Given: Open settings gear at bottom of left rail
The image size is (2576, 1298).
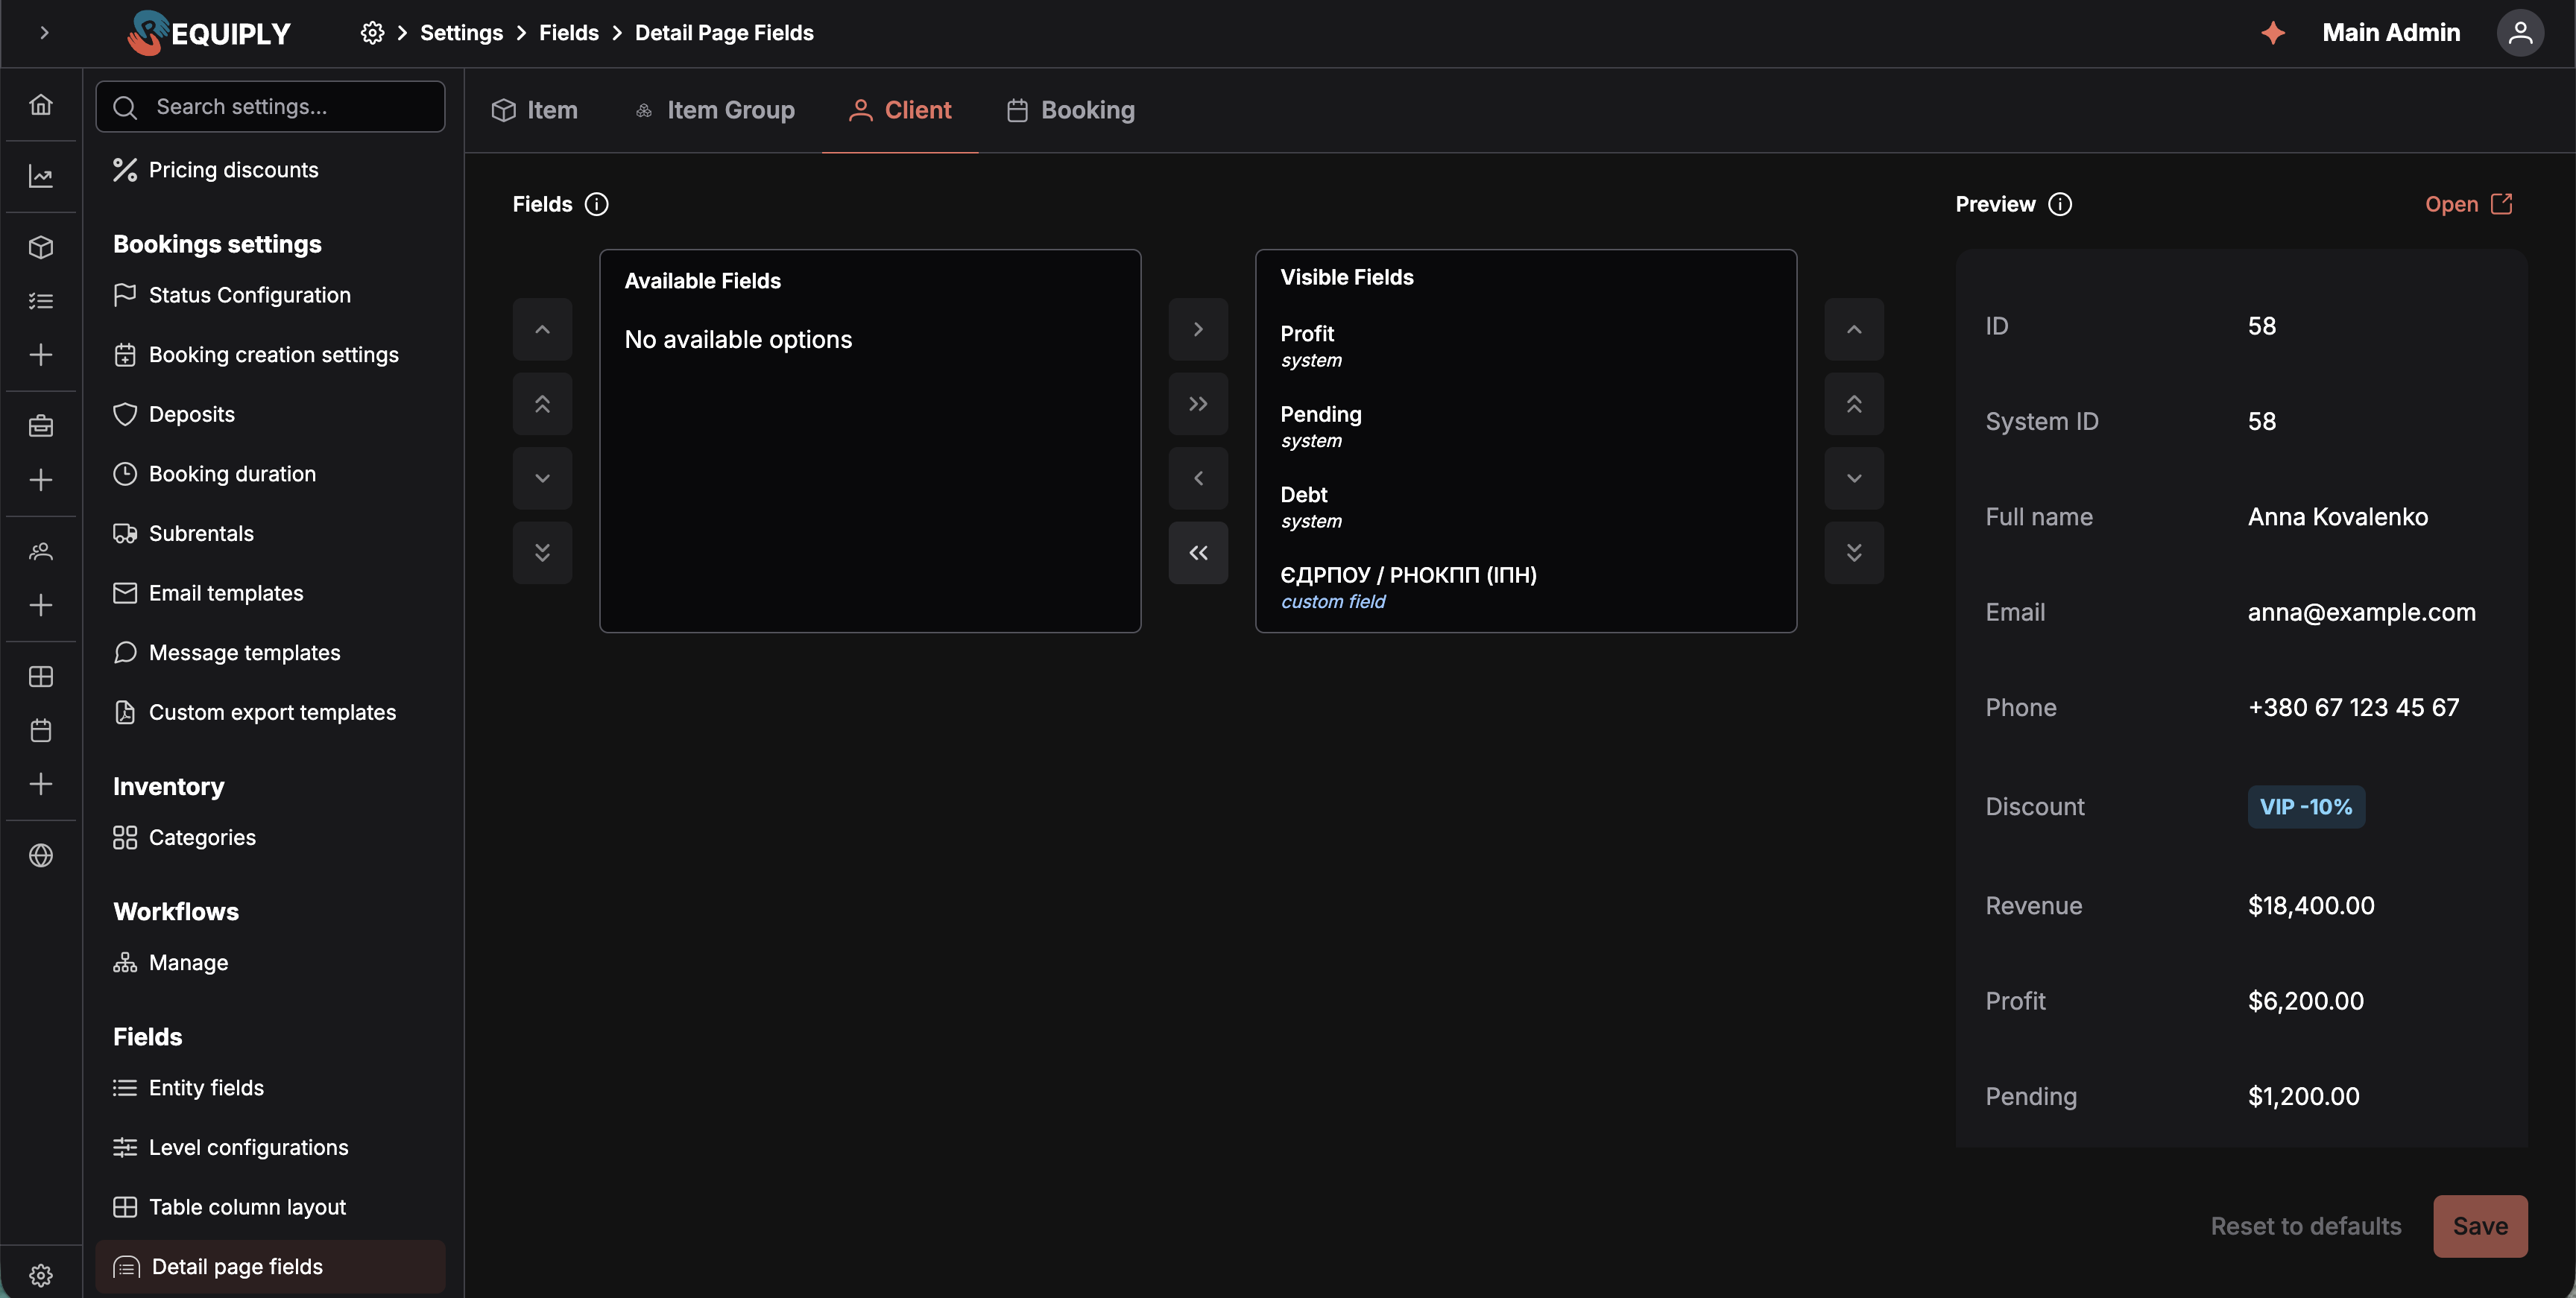Looking at the screenshot, I should tap(41, 1275).
